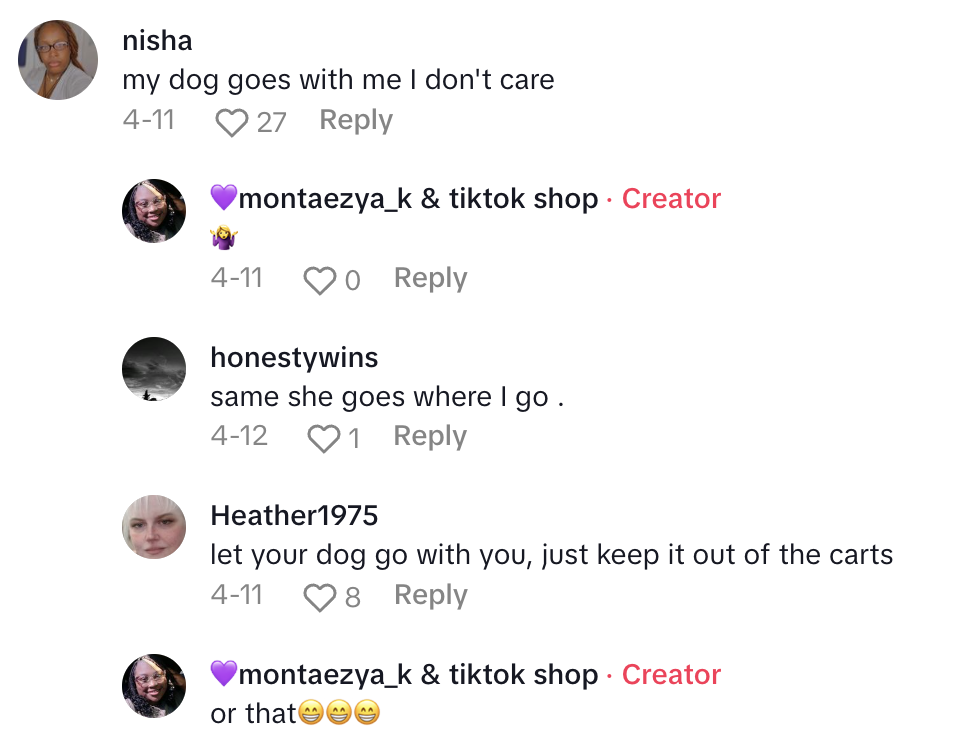Open creator avatar beside shrug emoji reply

154,211
